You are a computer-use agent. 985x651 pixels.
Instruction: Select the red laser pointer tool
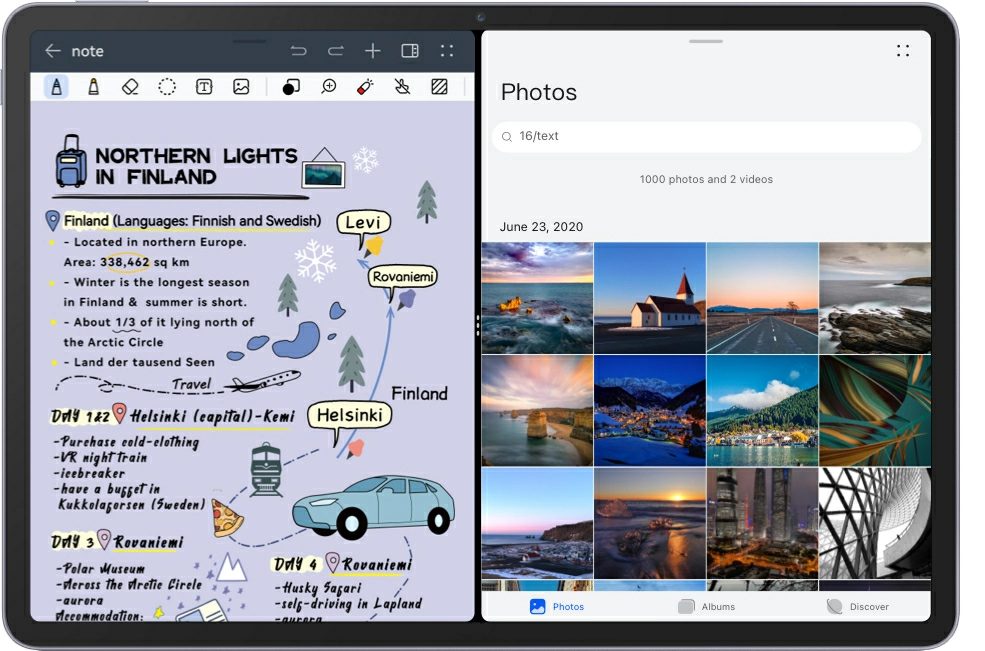click(x=365, y=87)
